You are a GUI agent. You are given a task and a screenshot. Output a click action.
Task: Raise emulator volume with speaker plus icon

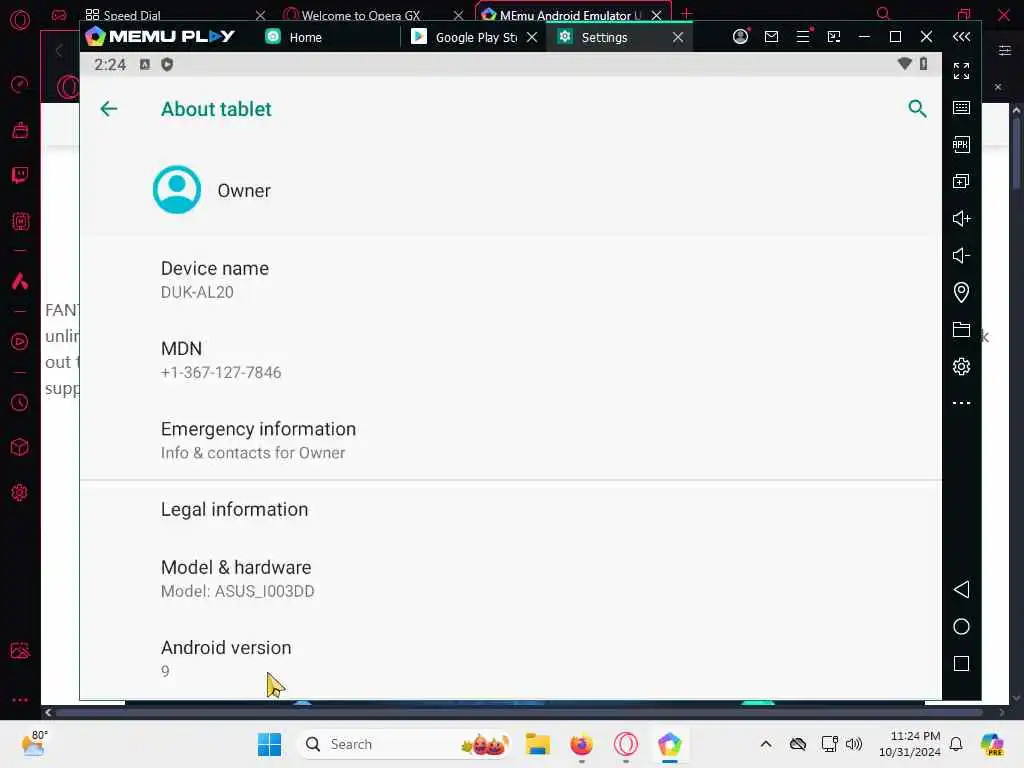[x=961, y=218]
